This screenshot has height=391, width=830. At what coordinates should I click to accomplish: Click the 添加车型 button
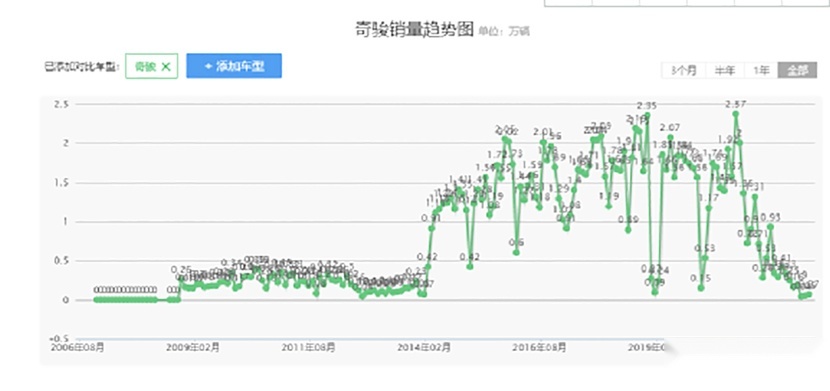(234, 66)
